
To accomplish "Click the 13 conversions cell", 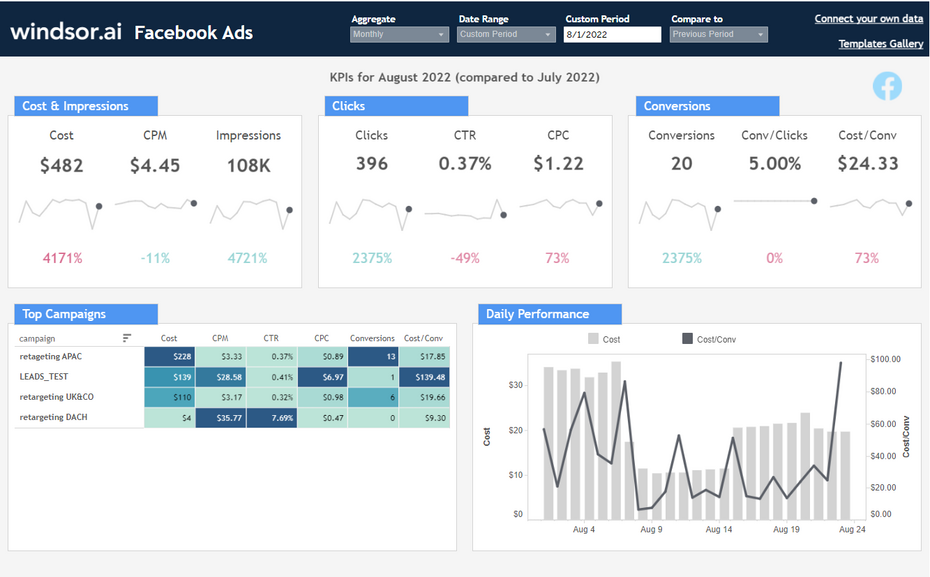I will 373,356.
